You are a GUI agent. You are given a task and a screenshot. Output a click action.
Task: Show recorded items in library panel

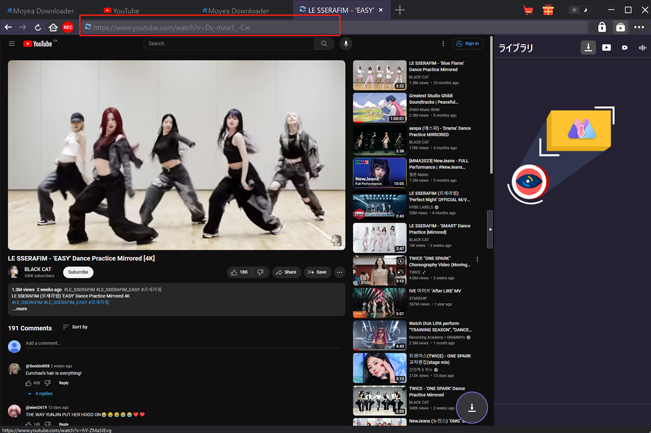pos(624,48)
